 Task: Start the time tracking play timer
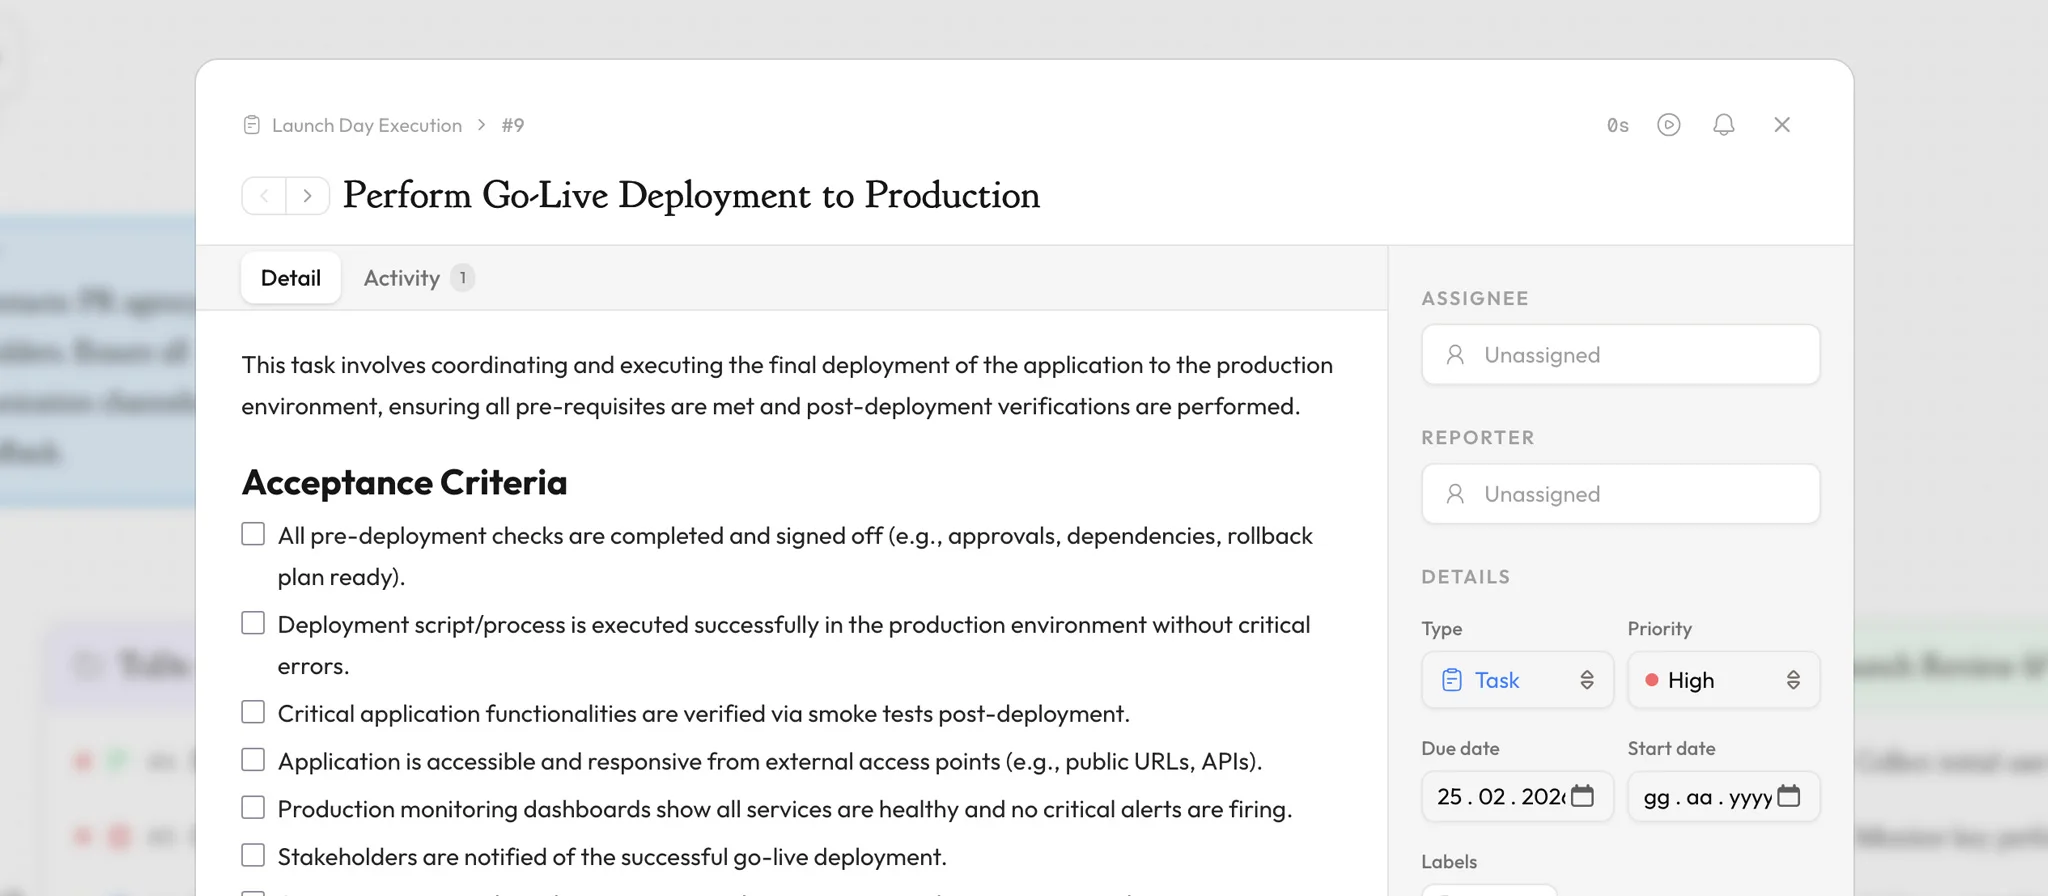click(1668, 125)
